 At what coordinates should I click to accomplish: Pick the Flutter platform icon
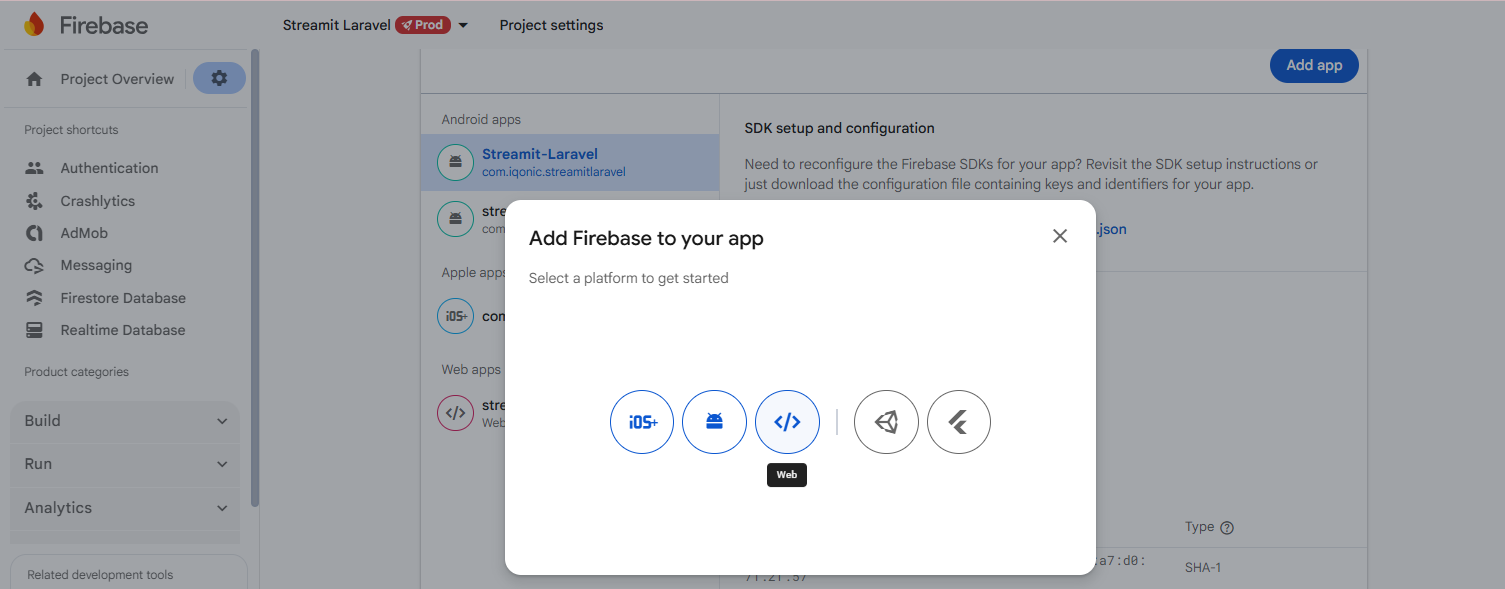tap(958, 422)
